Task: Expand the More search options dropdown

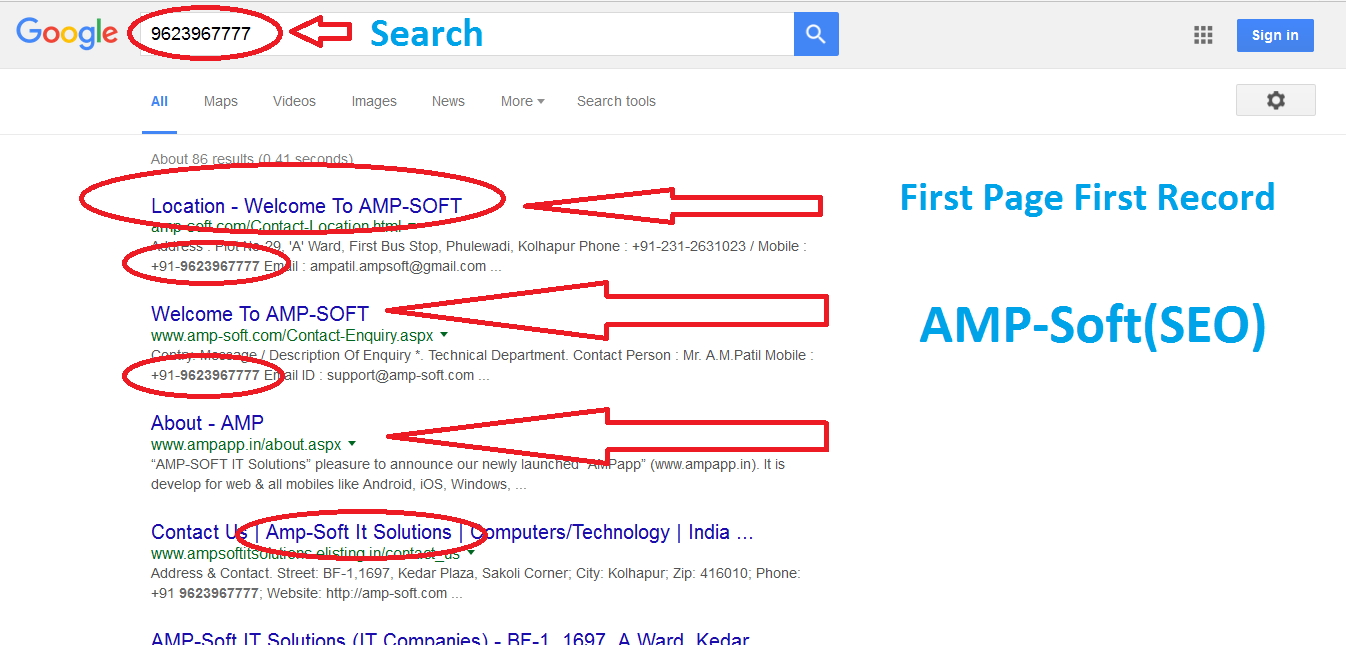Action: pyautogui.click(x=523, y=101)
